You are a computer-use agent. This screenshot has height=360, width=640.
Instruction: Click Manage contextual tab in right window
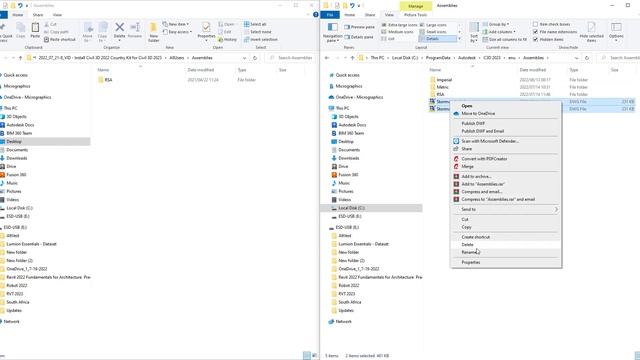tap(415, 6)
